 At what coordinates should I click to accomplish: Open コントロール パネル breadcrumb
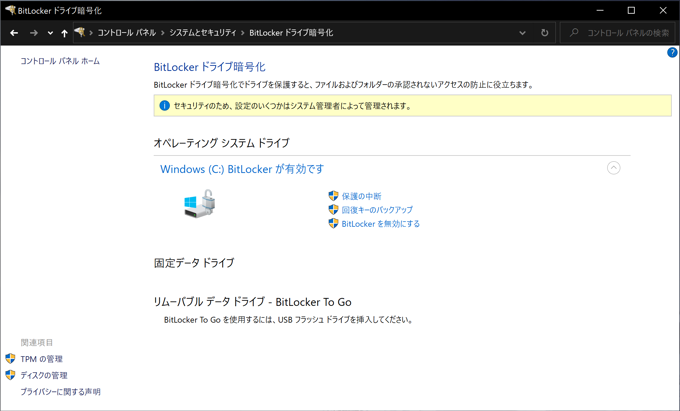(x=126, y=33)
